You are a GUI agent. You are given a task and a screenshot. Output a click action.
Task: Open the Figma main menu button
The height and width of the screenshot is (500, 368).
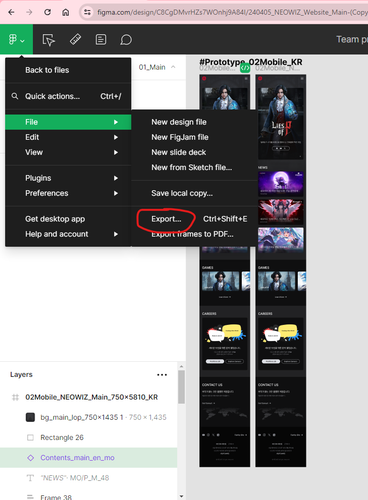tap(16, 40)
